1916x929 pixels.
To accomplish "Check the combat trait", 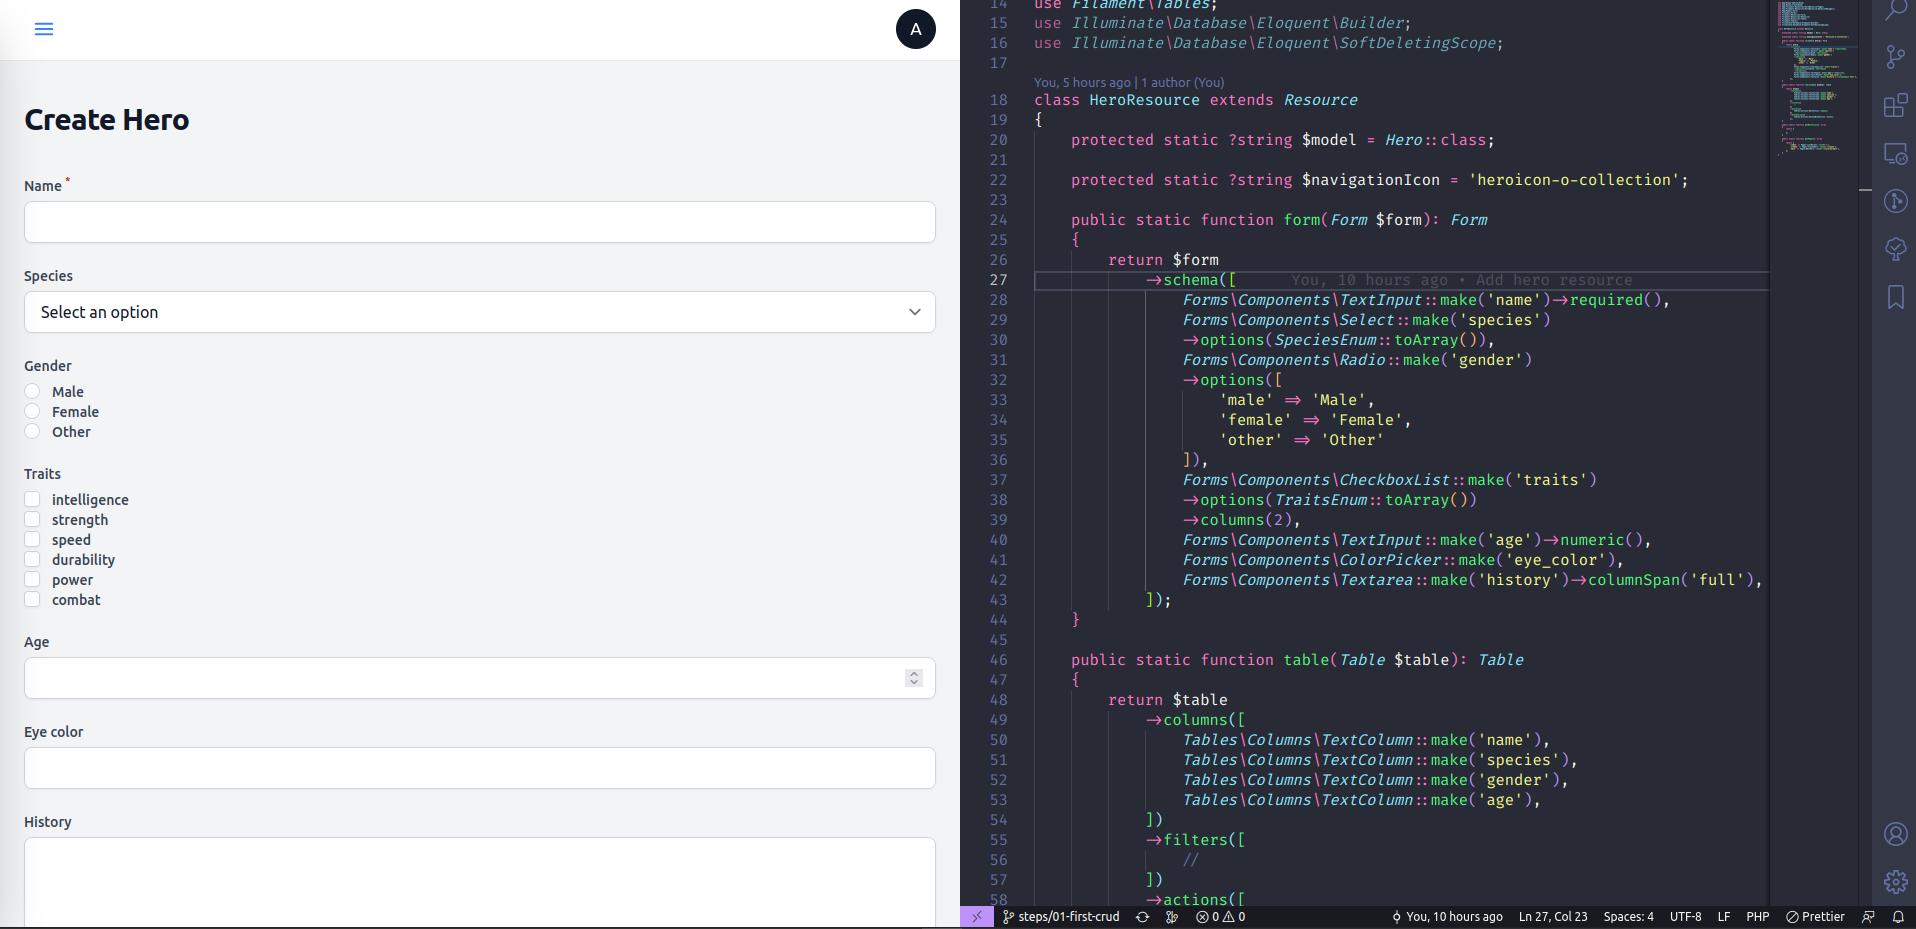I will [x=32, y=599].
